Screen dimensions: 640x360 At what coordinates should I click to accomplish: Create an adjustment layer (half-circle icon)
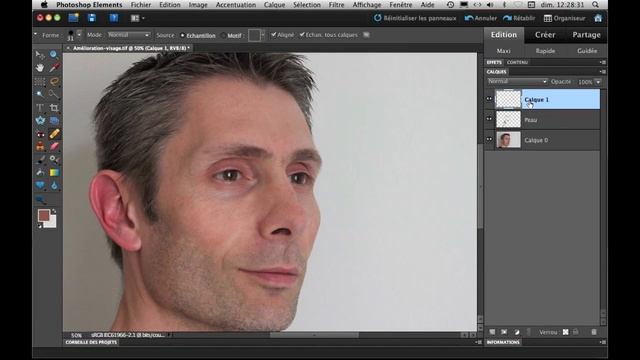517,332
